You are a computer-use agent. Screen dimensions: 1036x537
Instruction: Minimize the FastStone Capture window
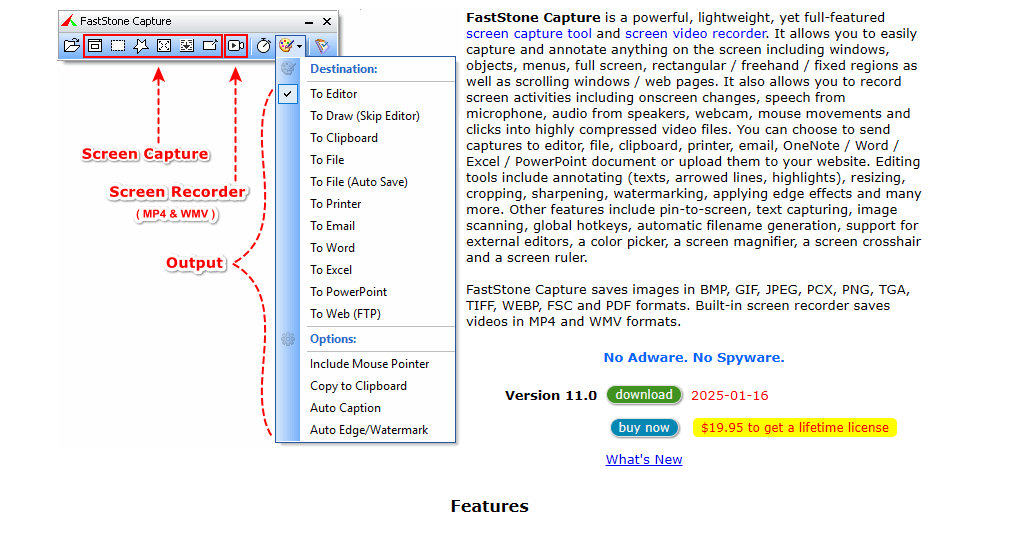[x=309, y=22]
